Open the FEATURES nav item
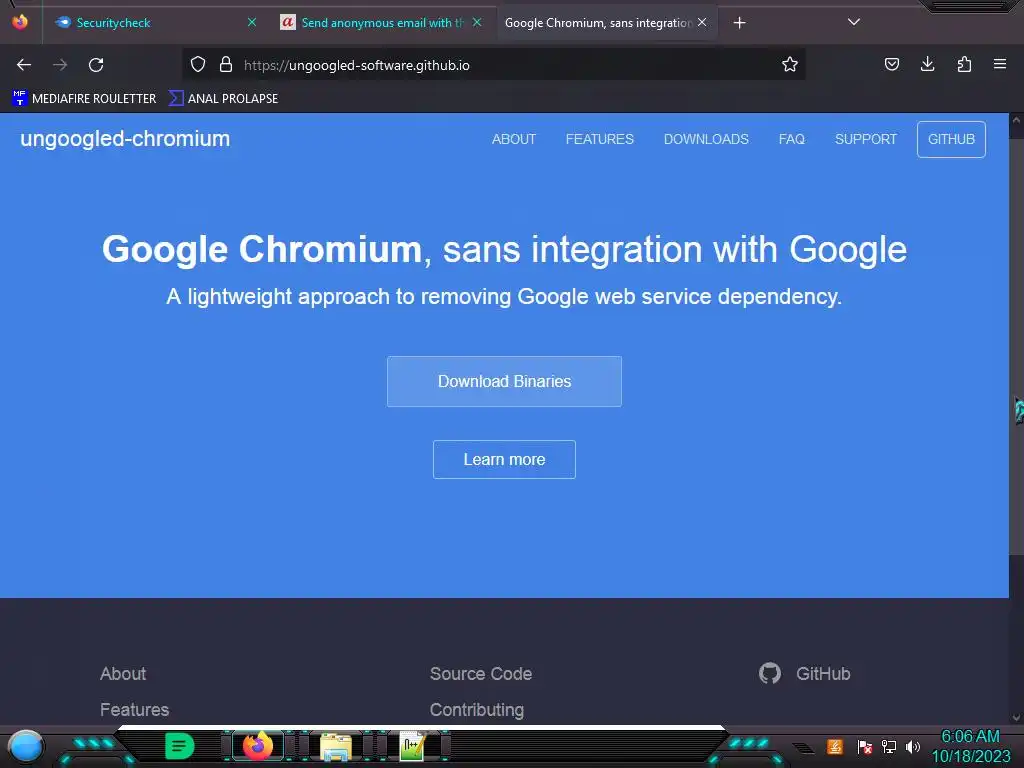Viewport: 1024px width, 768px height. click(x=600, y=139)
